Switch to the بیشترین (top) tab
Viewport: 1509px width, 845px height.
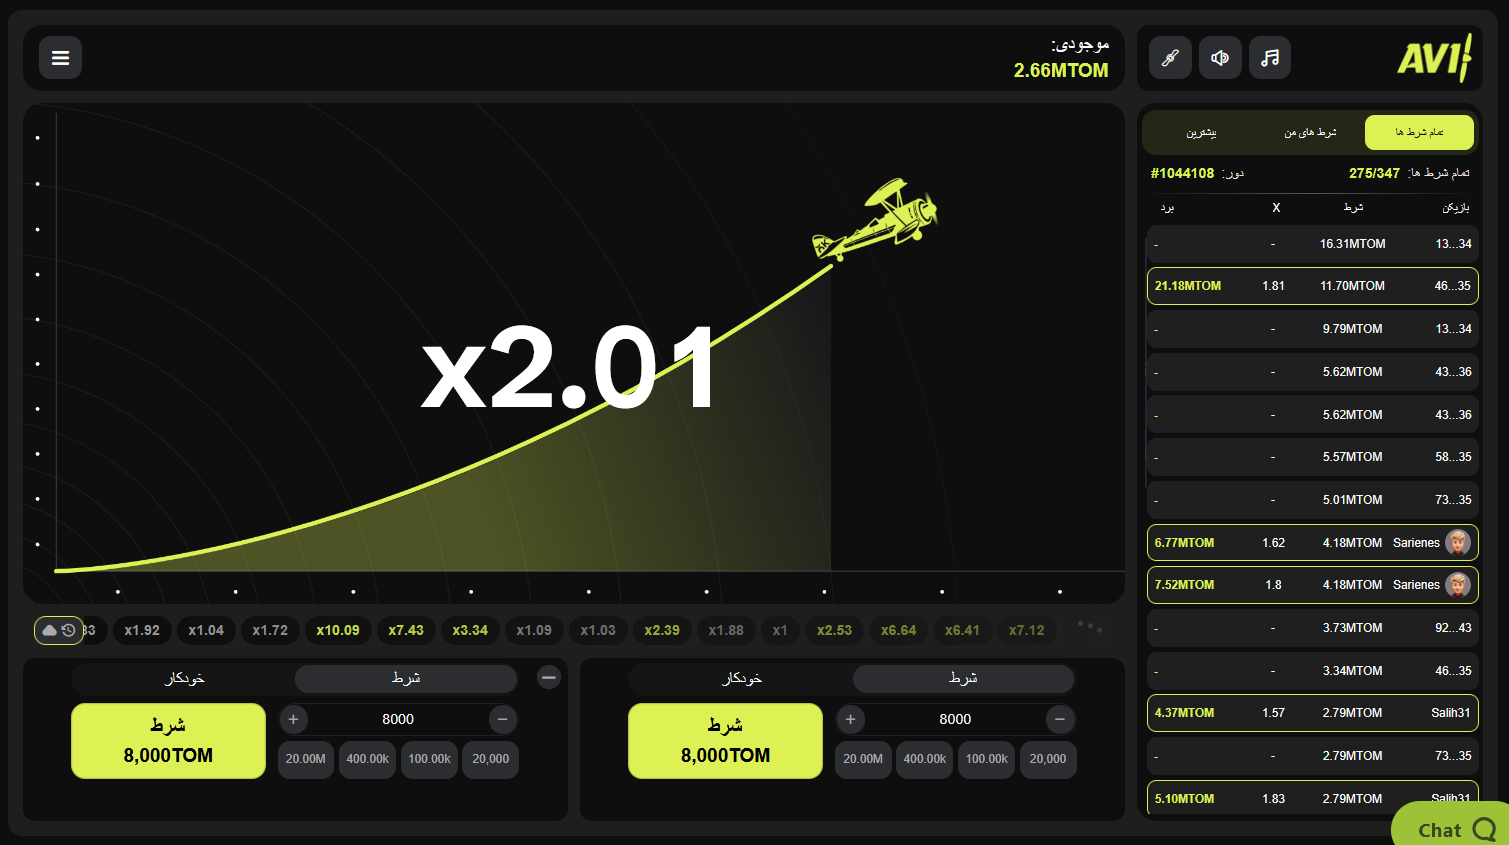click(x=1201, y=132)
